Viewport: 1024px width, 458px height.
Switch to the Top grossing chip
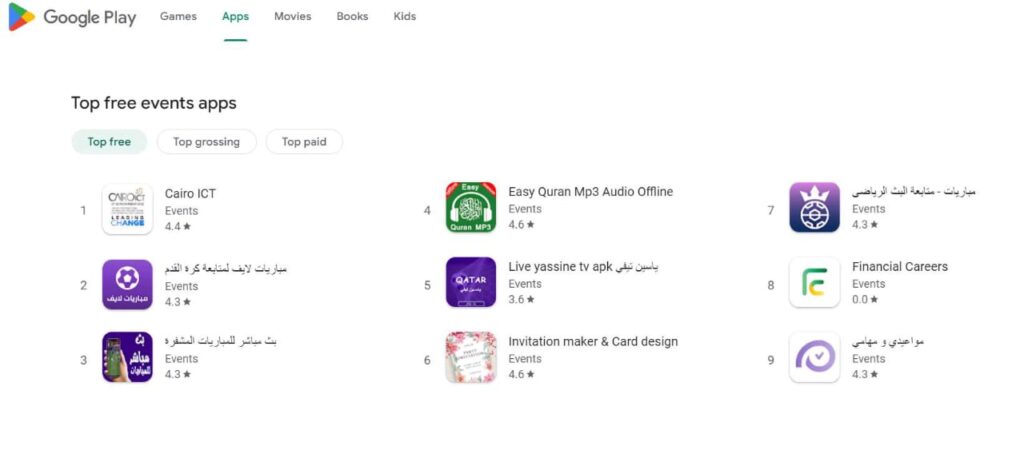[x=206, y=142]
